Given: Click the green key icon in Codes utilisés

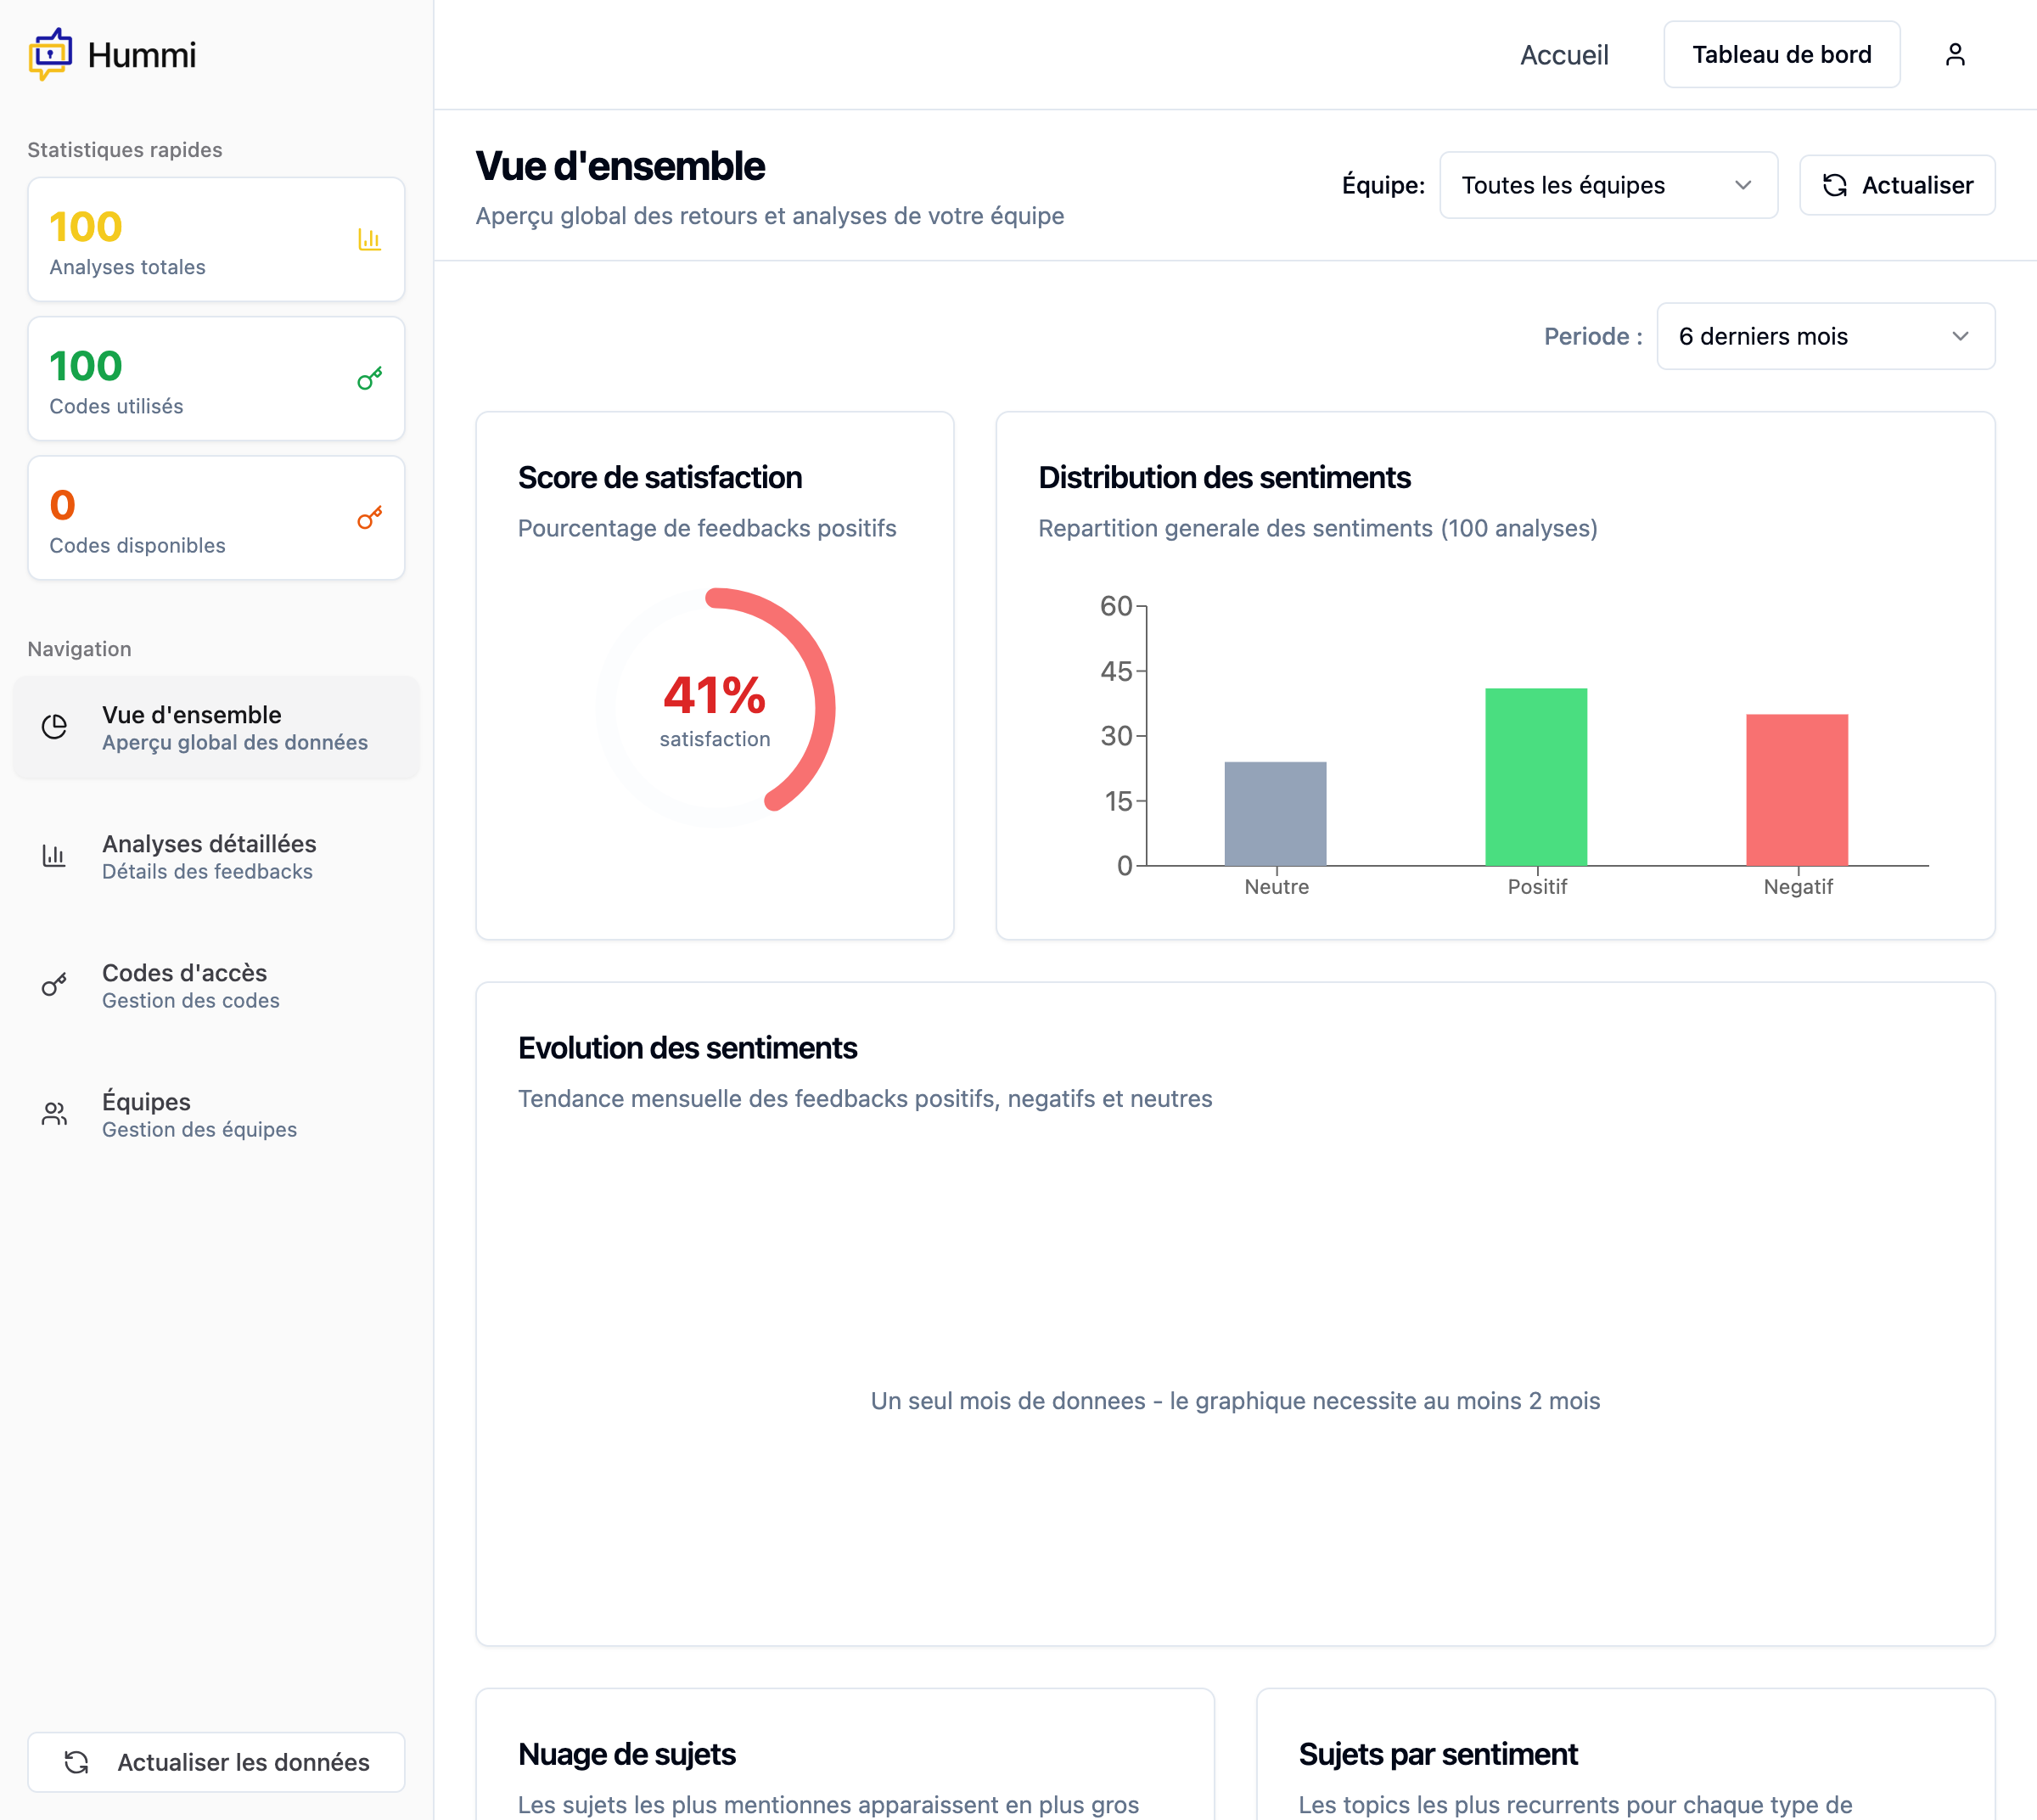Looking at the screenshot, I should (369, 379).
